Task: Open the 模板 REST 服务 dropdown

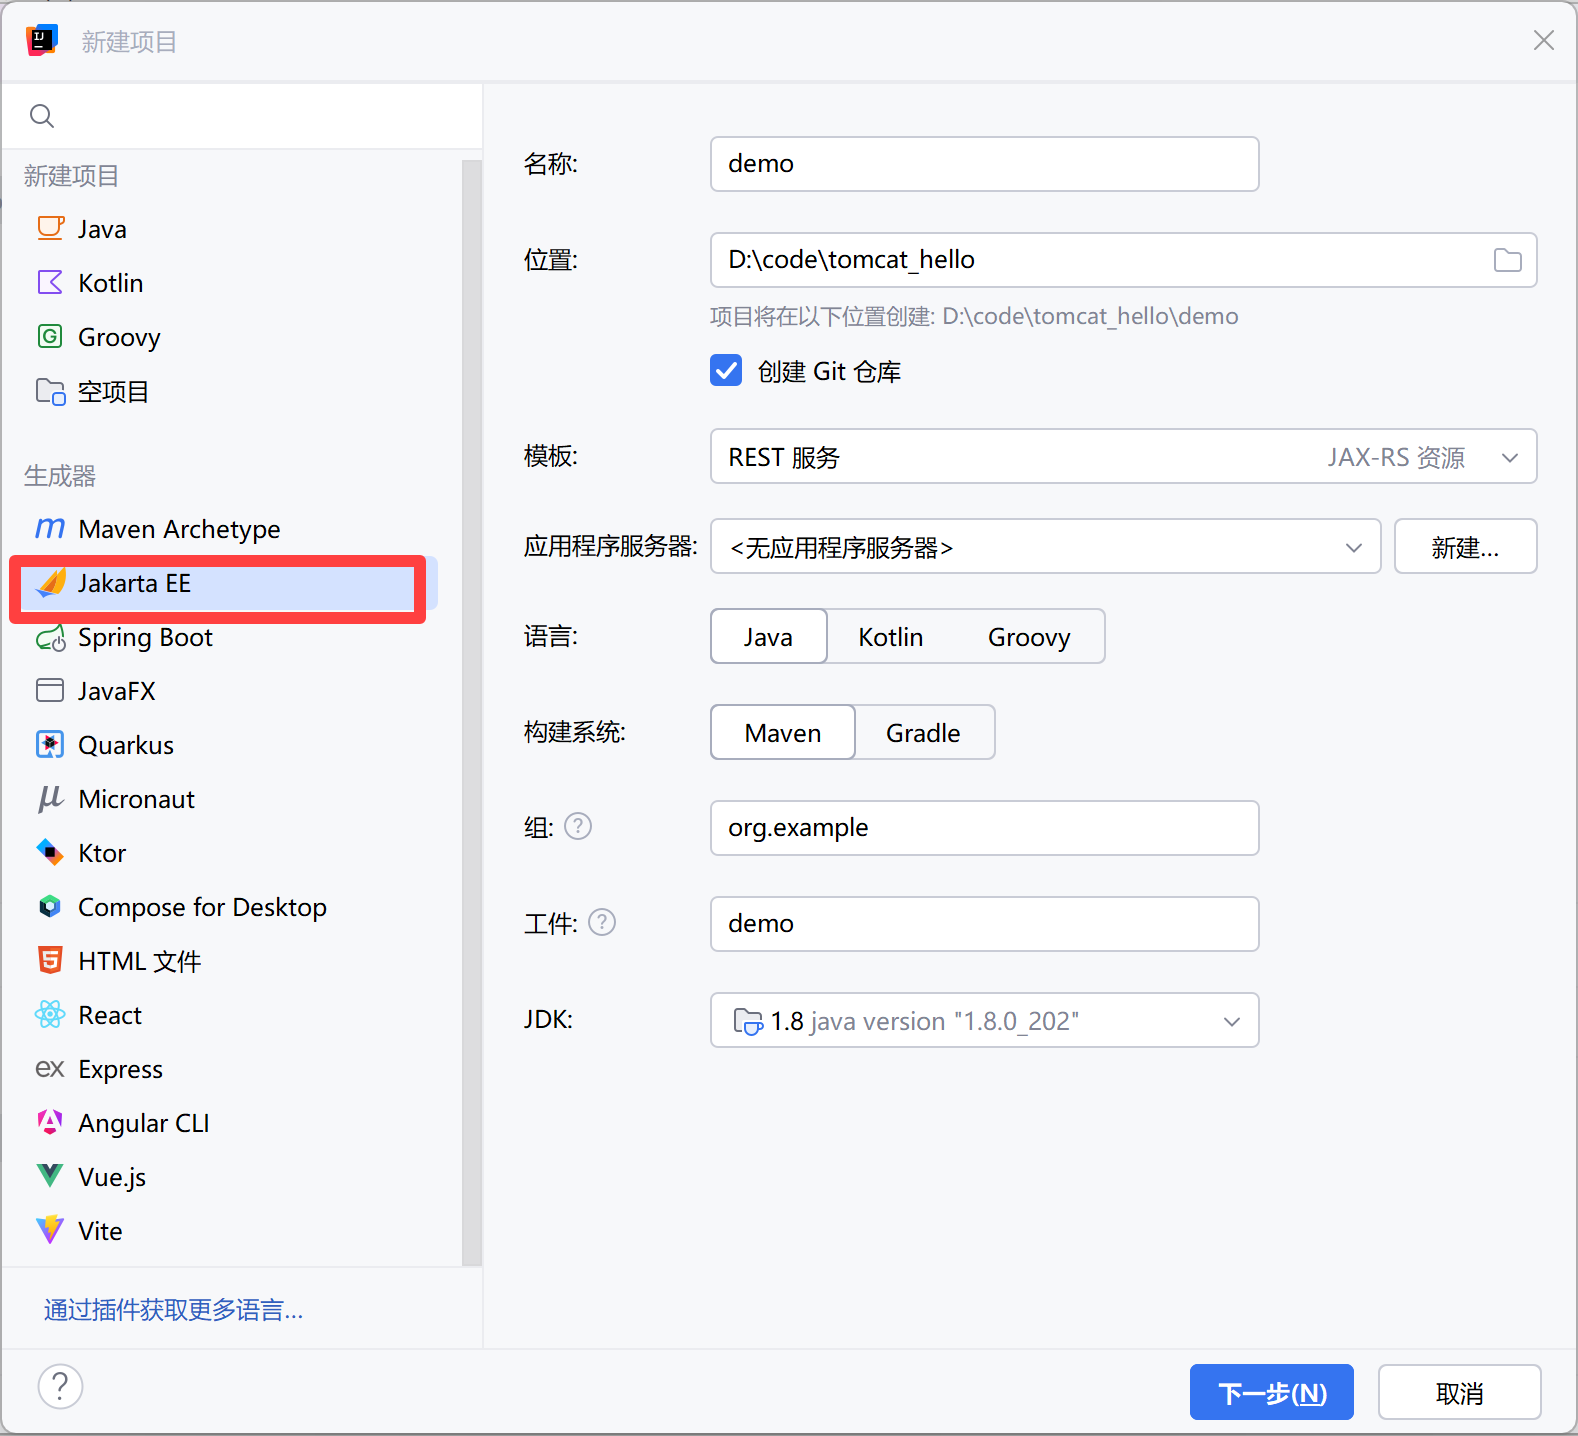Action: point(1123,456)
